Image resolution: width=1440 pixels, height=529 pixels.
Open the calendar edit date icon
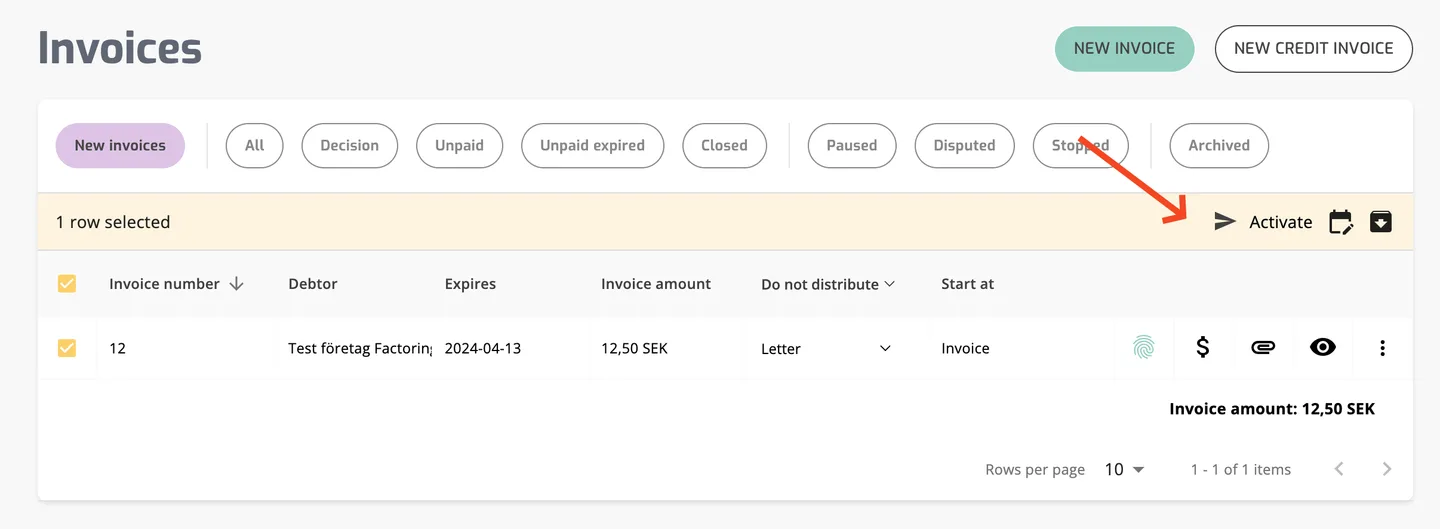(1341, 222)
